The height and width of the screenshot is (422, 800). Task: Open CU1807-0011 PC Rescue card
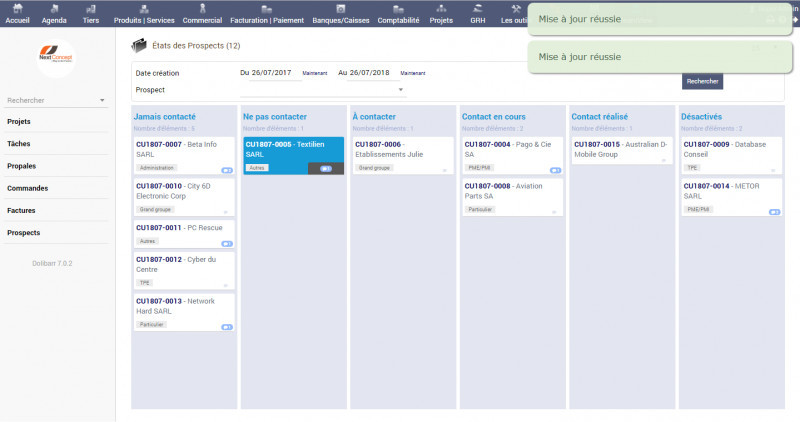(x=184, y=234)
